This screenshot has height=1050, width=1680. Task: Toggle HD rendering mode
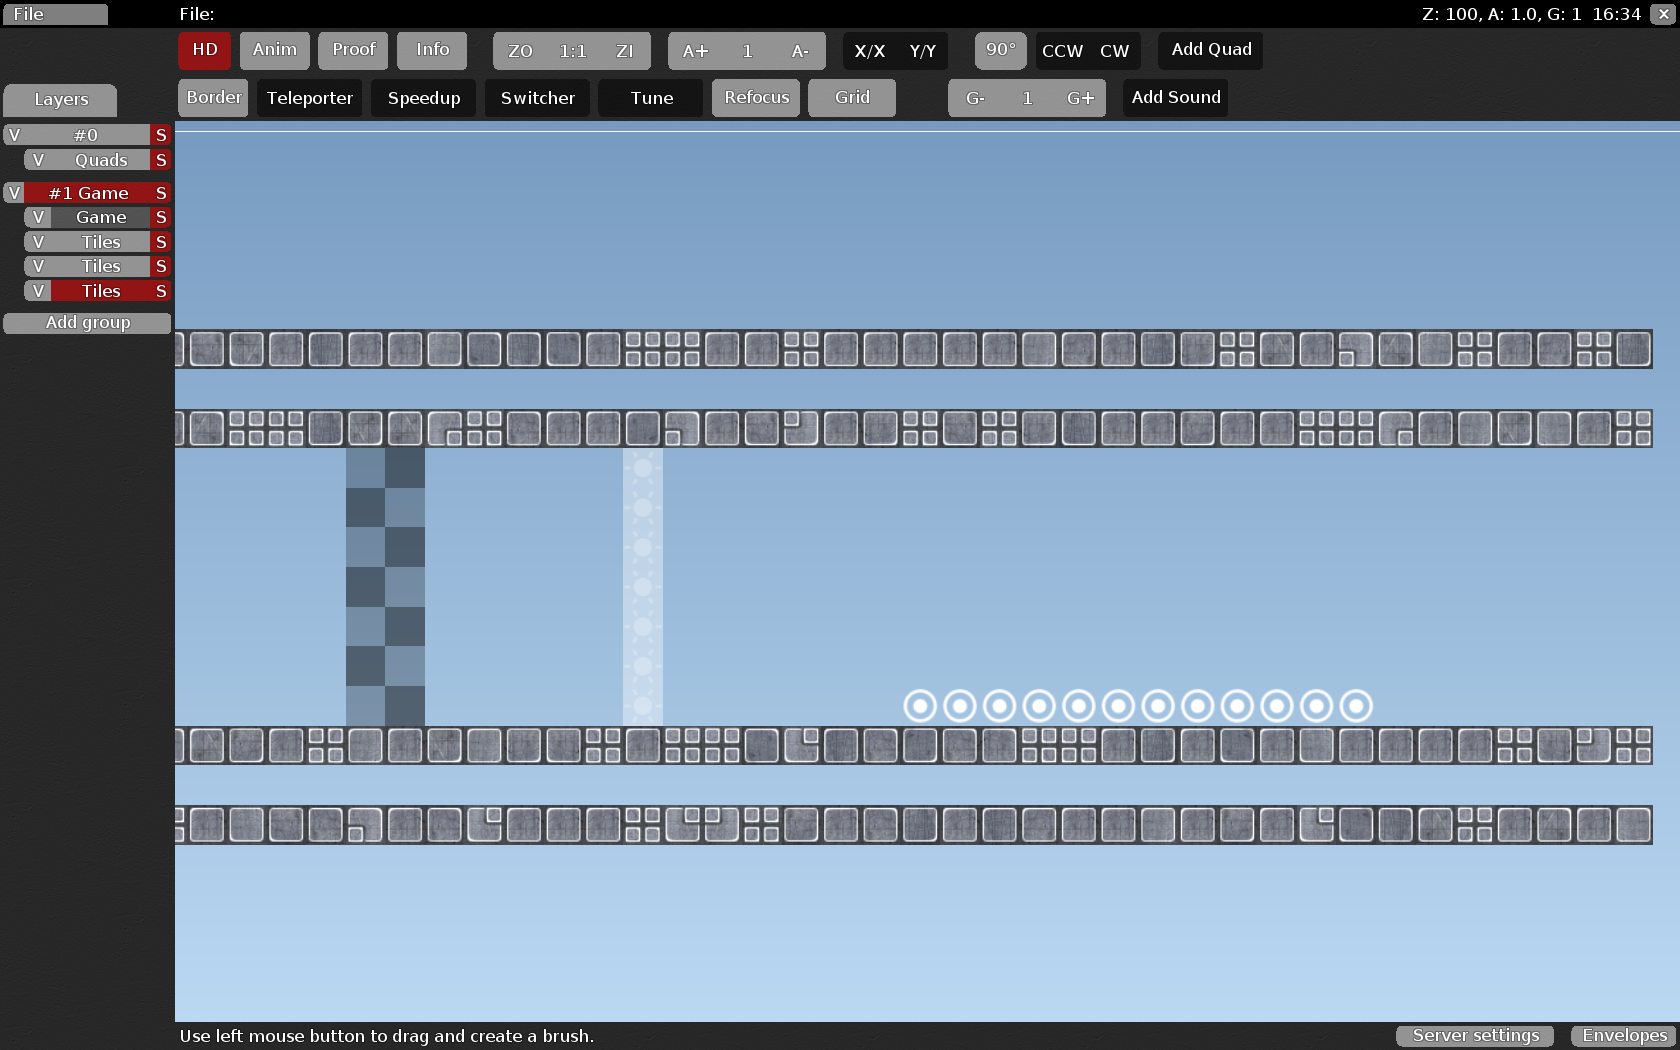204,49
